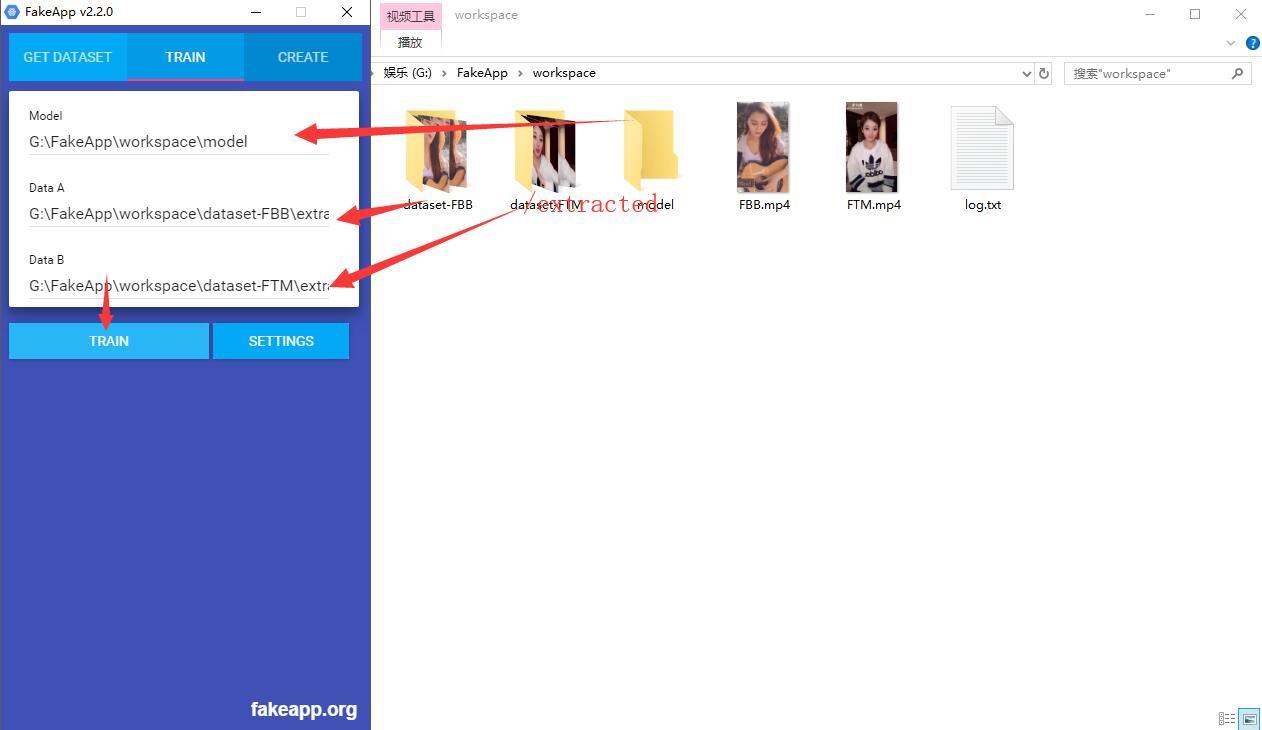
Task: Select the FTM.mp4 video thumbnail
Action: (871, 147)
